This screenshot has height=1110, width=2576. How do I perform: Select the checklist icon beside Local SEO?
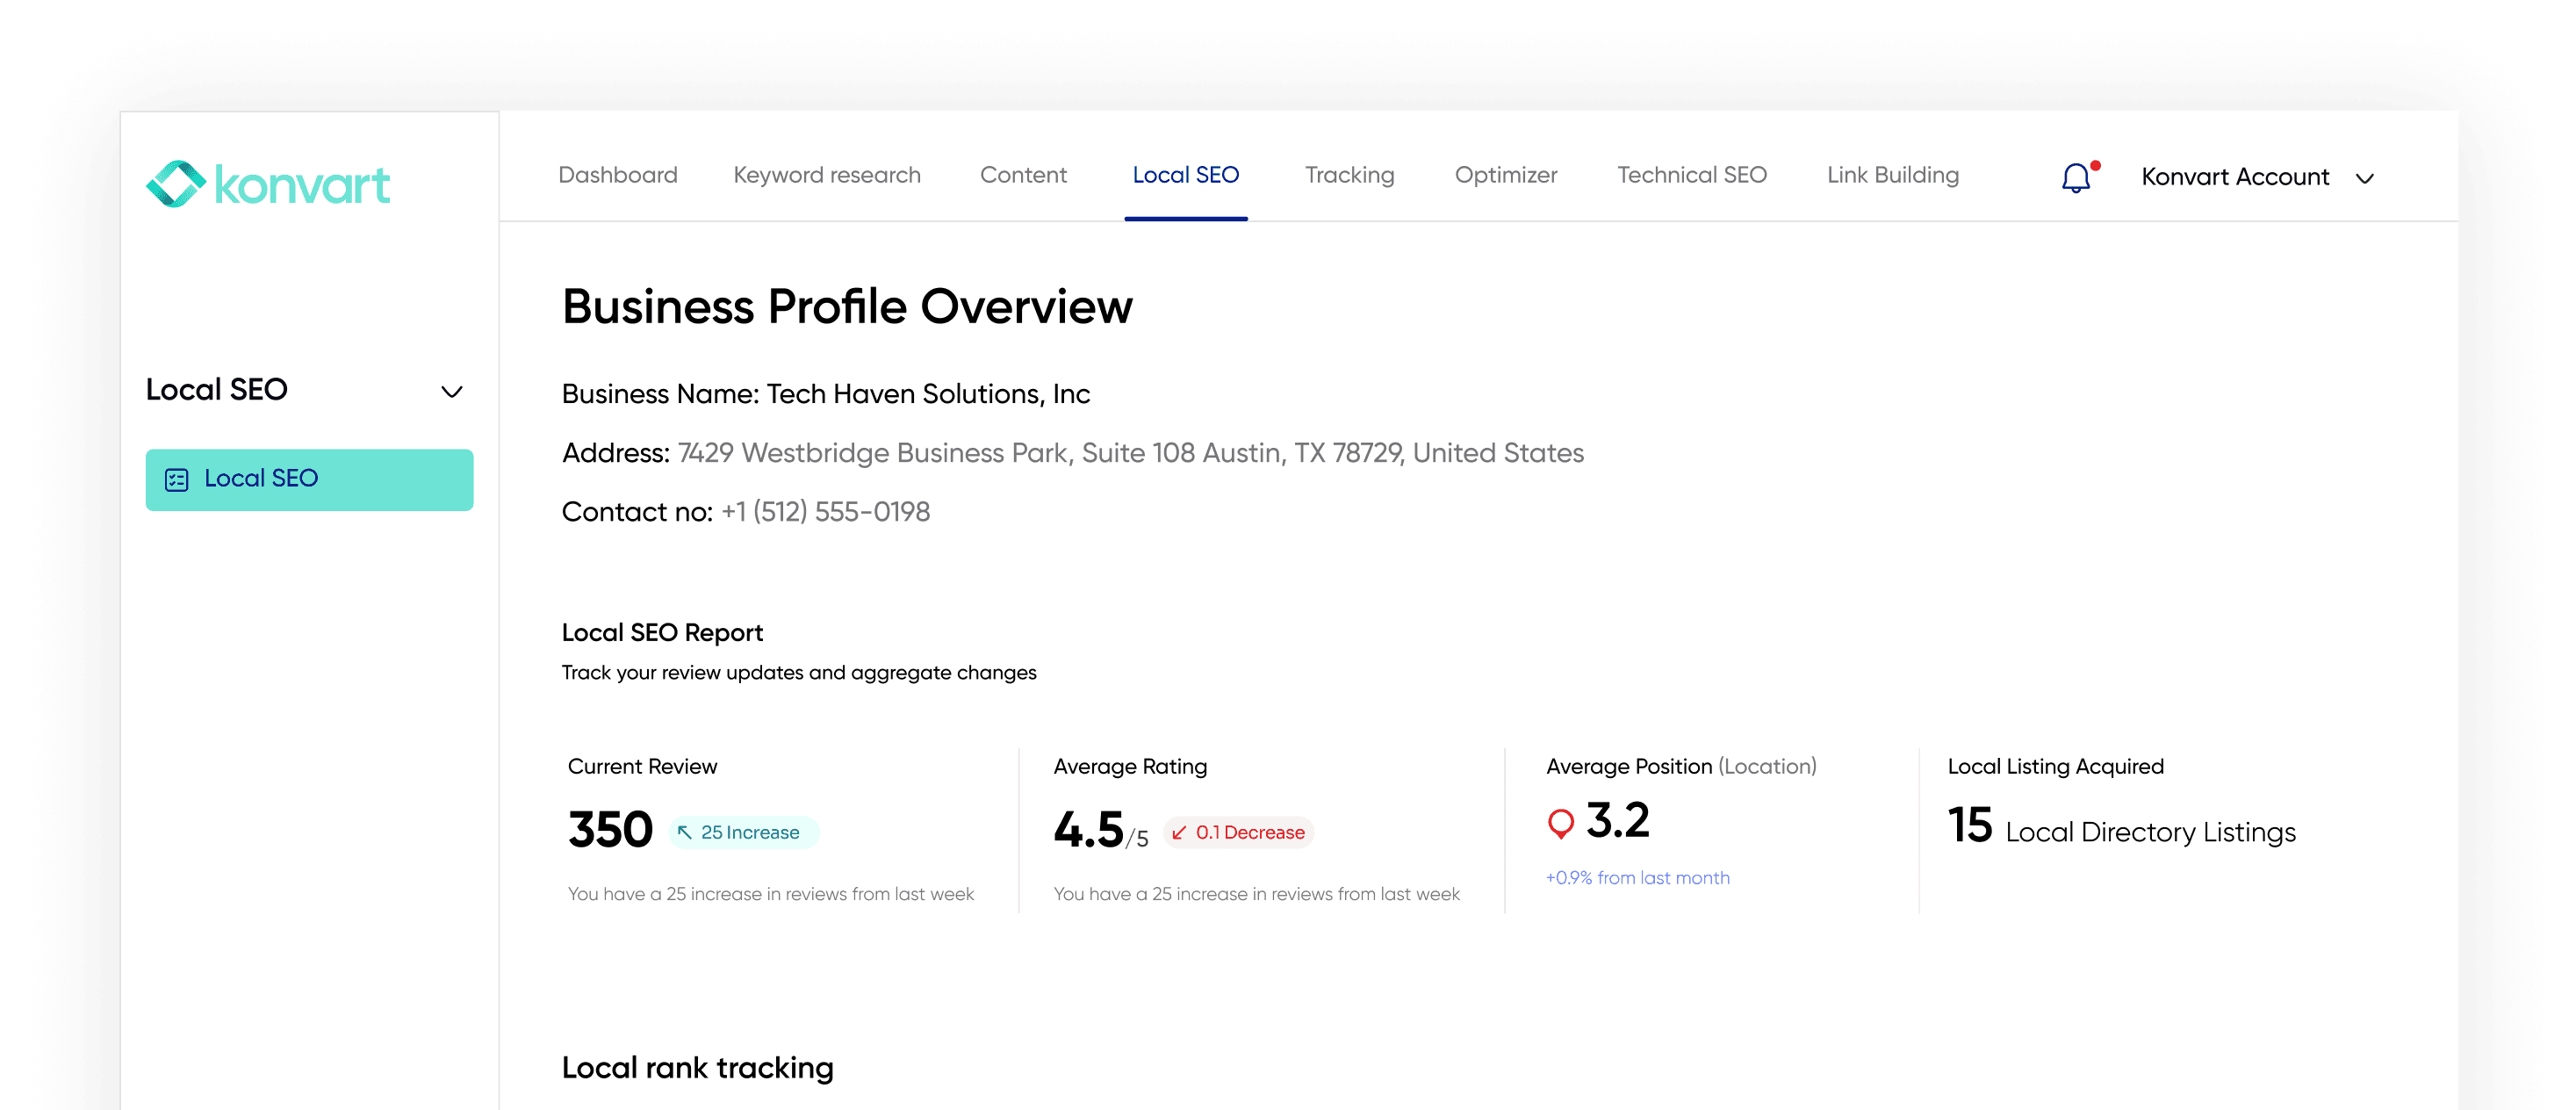[177, 480]
